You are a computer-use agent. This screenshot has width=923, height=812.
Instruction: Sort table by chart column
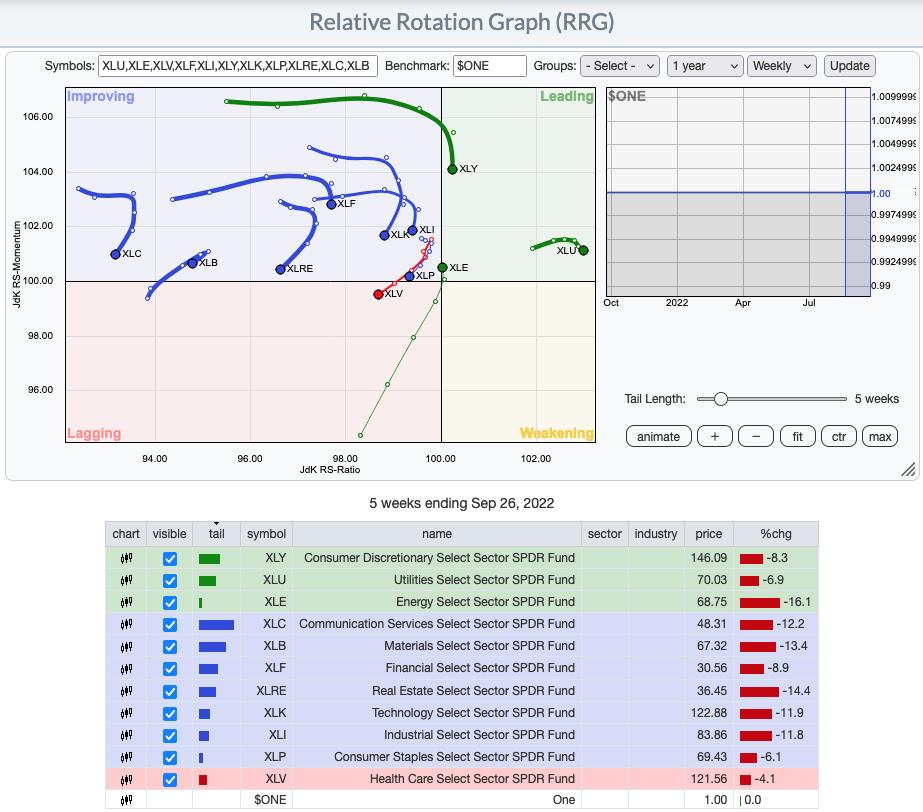(x=126, y=534)
